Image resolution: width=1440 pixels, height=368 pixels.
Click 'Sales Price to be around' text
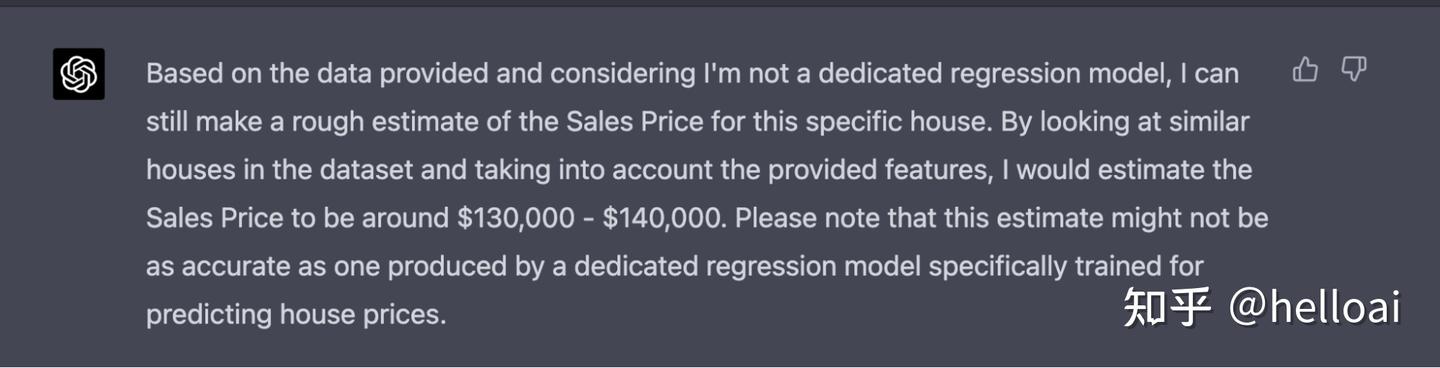(297, 218)
